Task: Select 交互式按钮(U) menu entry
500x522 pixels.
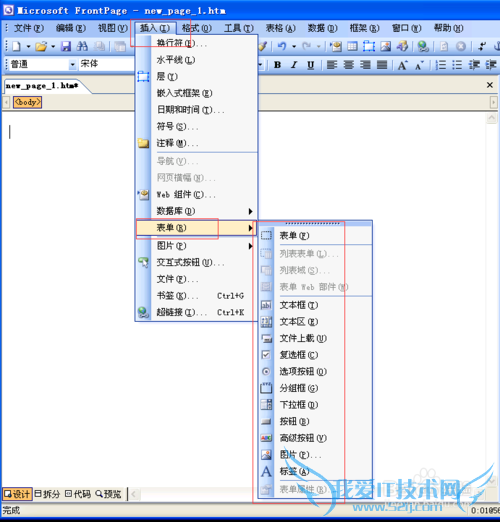Action: click(x=196, y=263)
